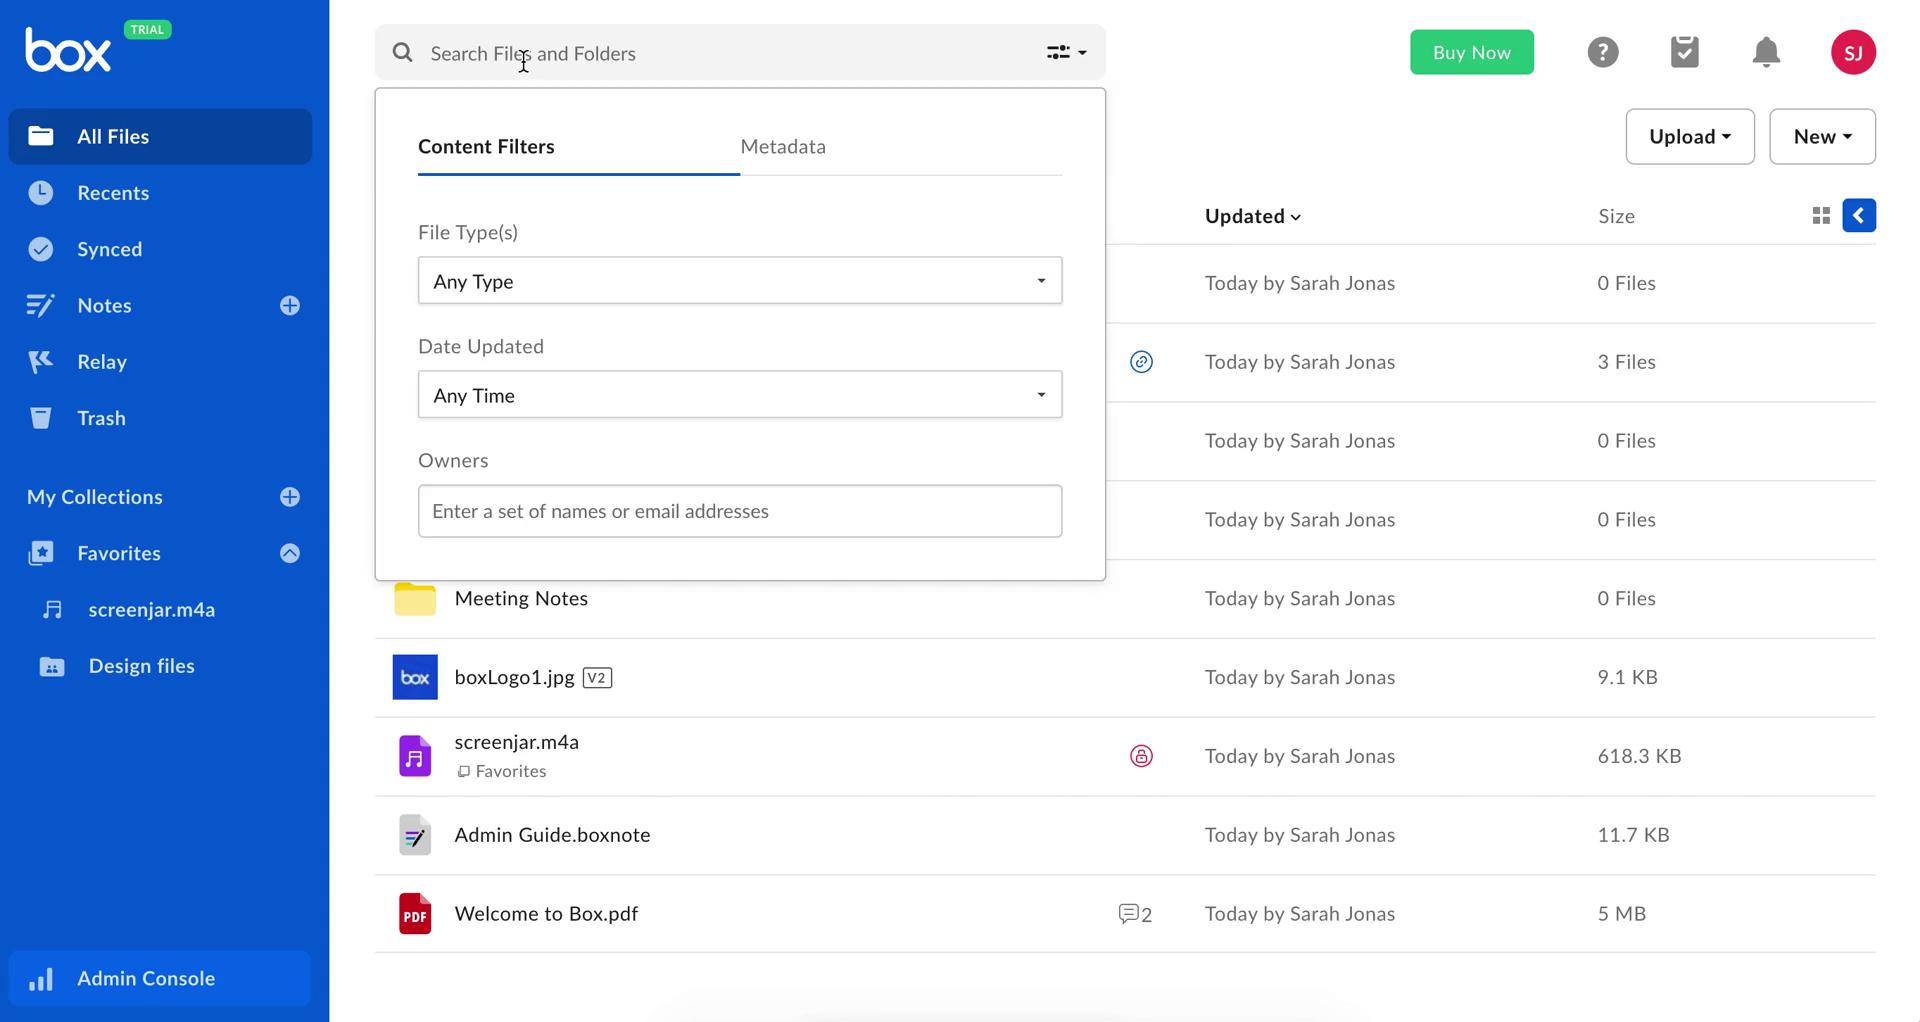
Task: Open the Upload dropdown button
Action: point(1690,137)
